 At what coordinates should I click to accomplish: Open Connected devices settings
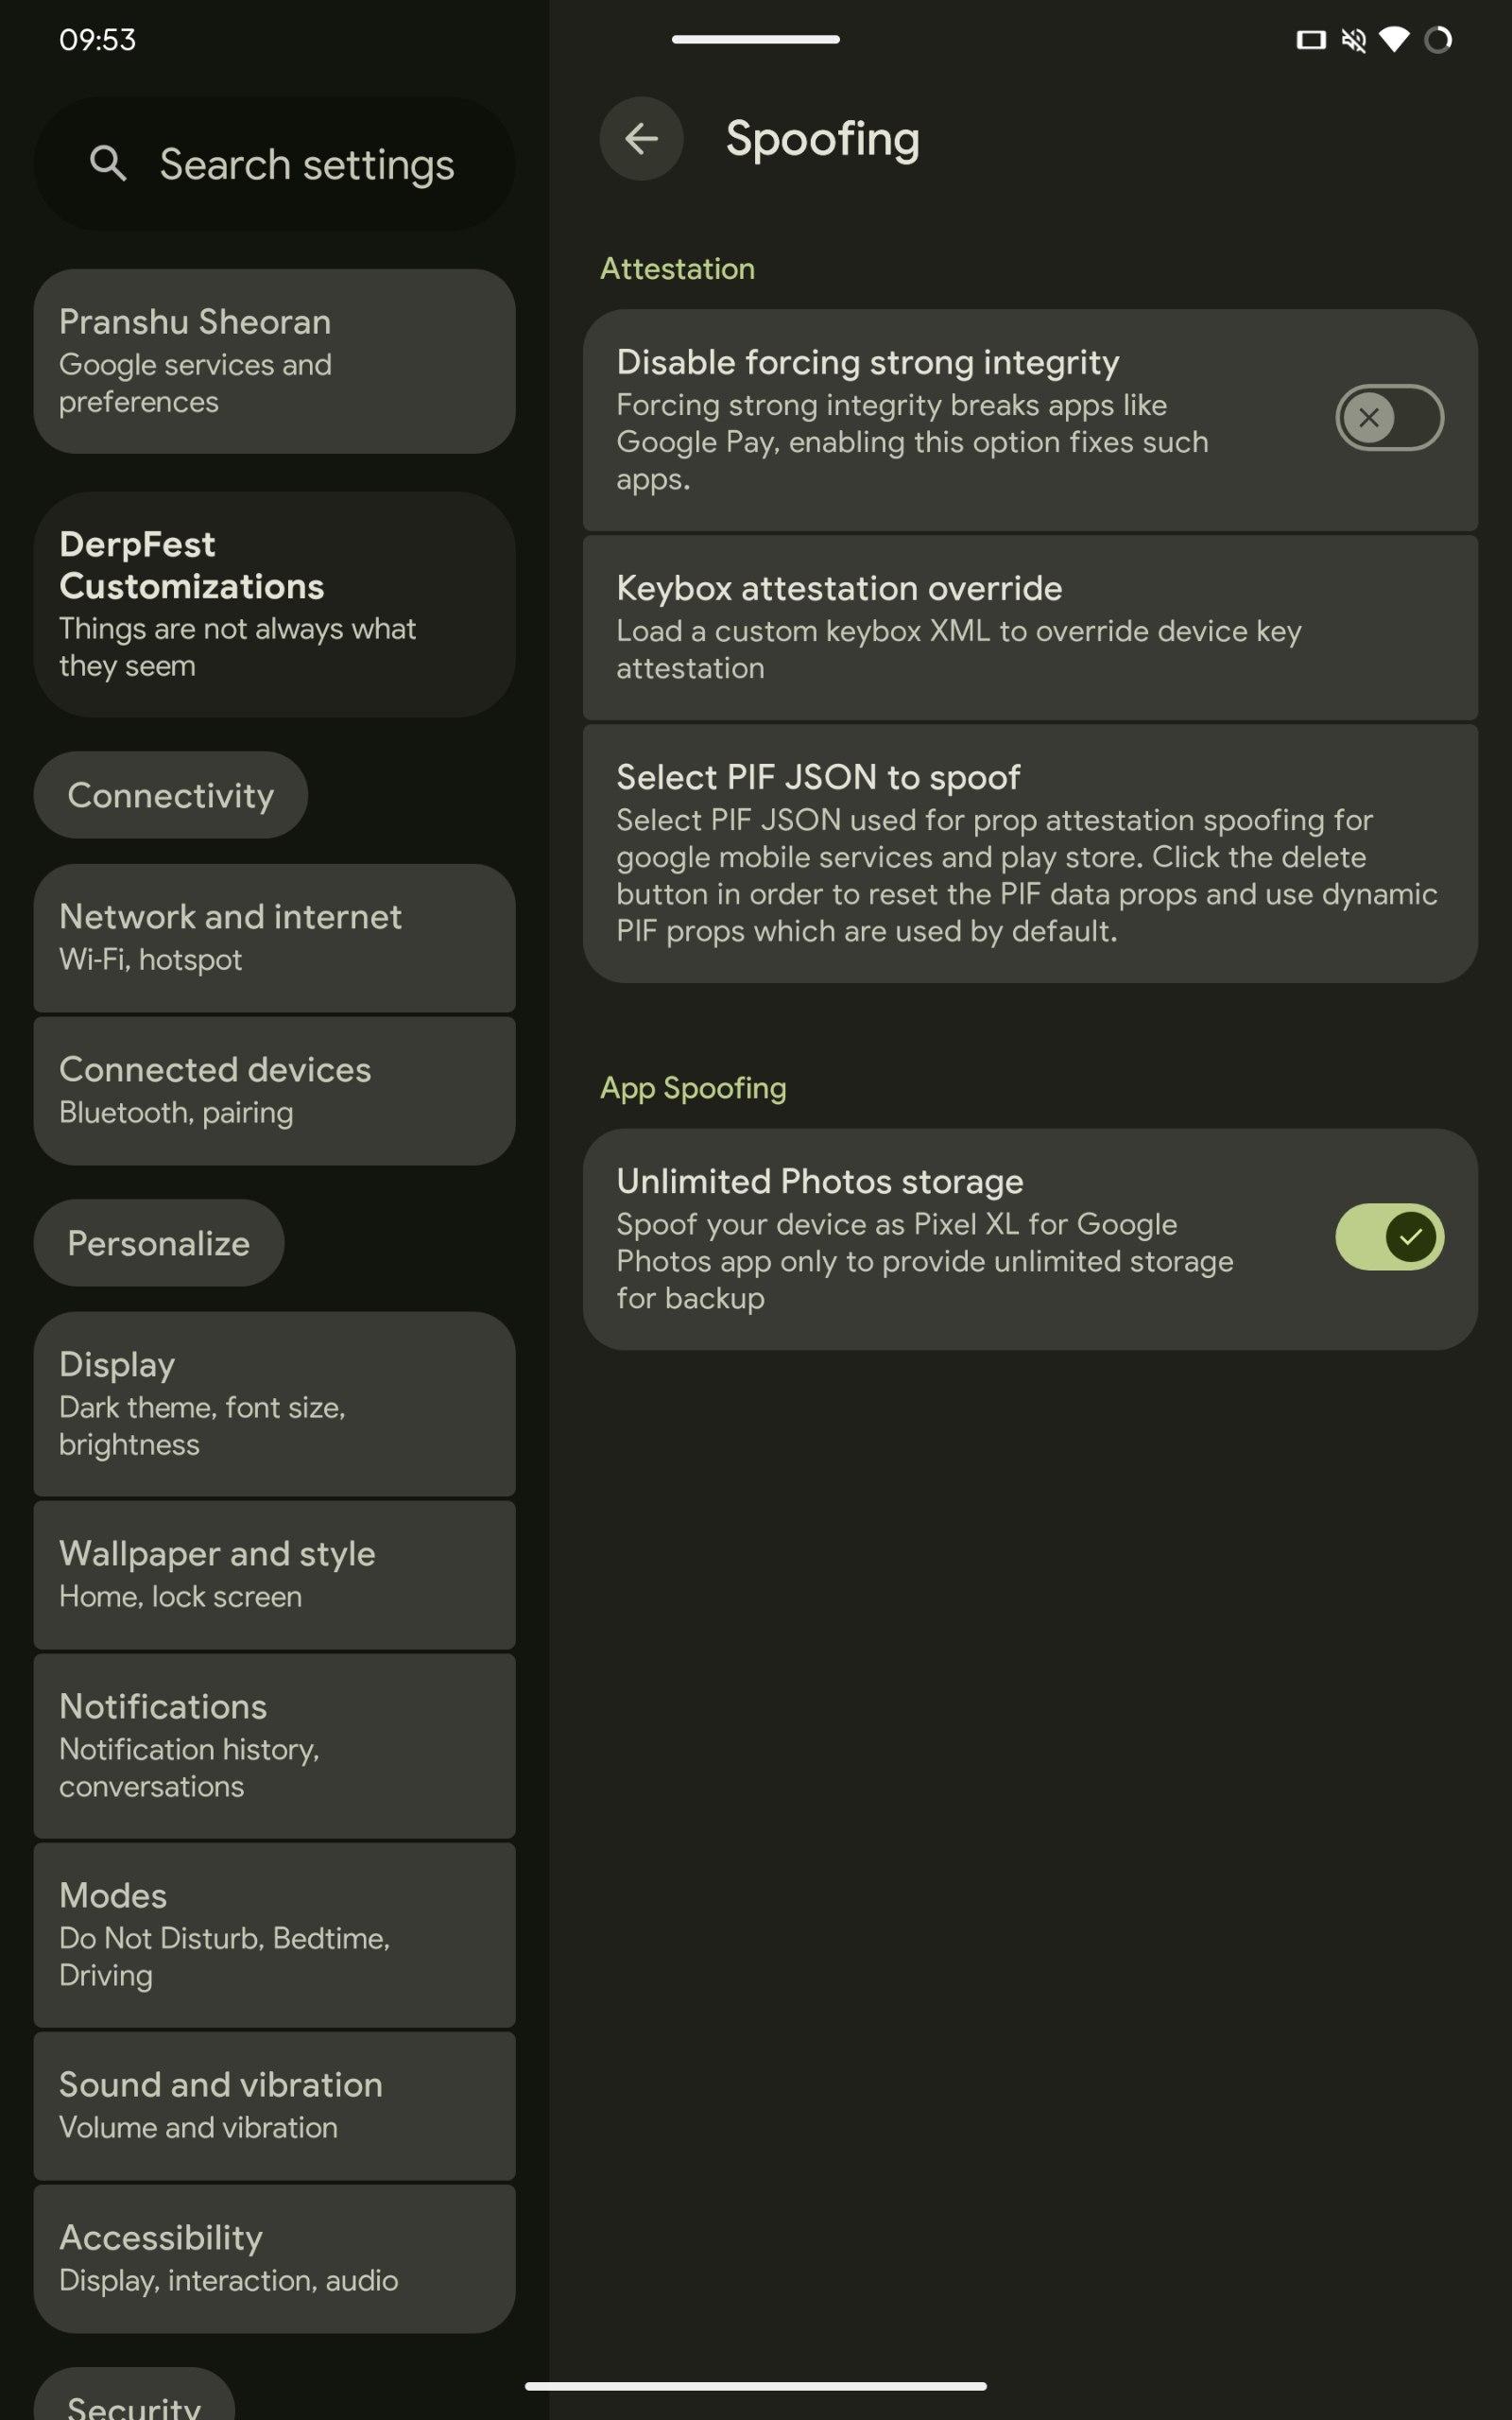pos(274,1090)
